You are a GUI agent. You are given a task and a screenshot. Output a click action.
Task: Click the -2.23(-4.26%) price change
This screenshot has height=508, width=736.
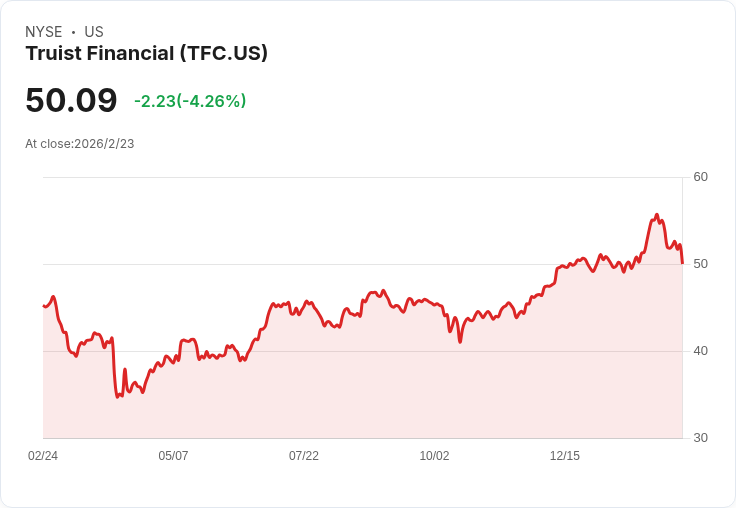point(190,101)
